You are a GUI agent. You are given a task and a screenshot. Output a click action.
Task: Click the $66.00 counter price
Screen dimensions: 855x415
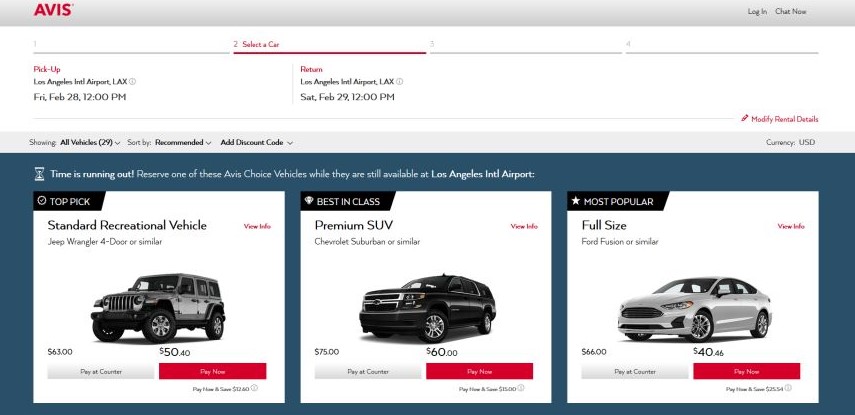(x=594, y=352)
